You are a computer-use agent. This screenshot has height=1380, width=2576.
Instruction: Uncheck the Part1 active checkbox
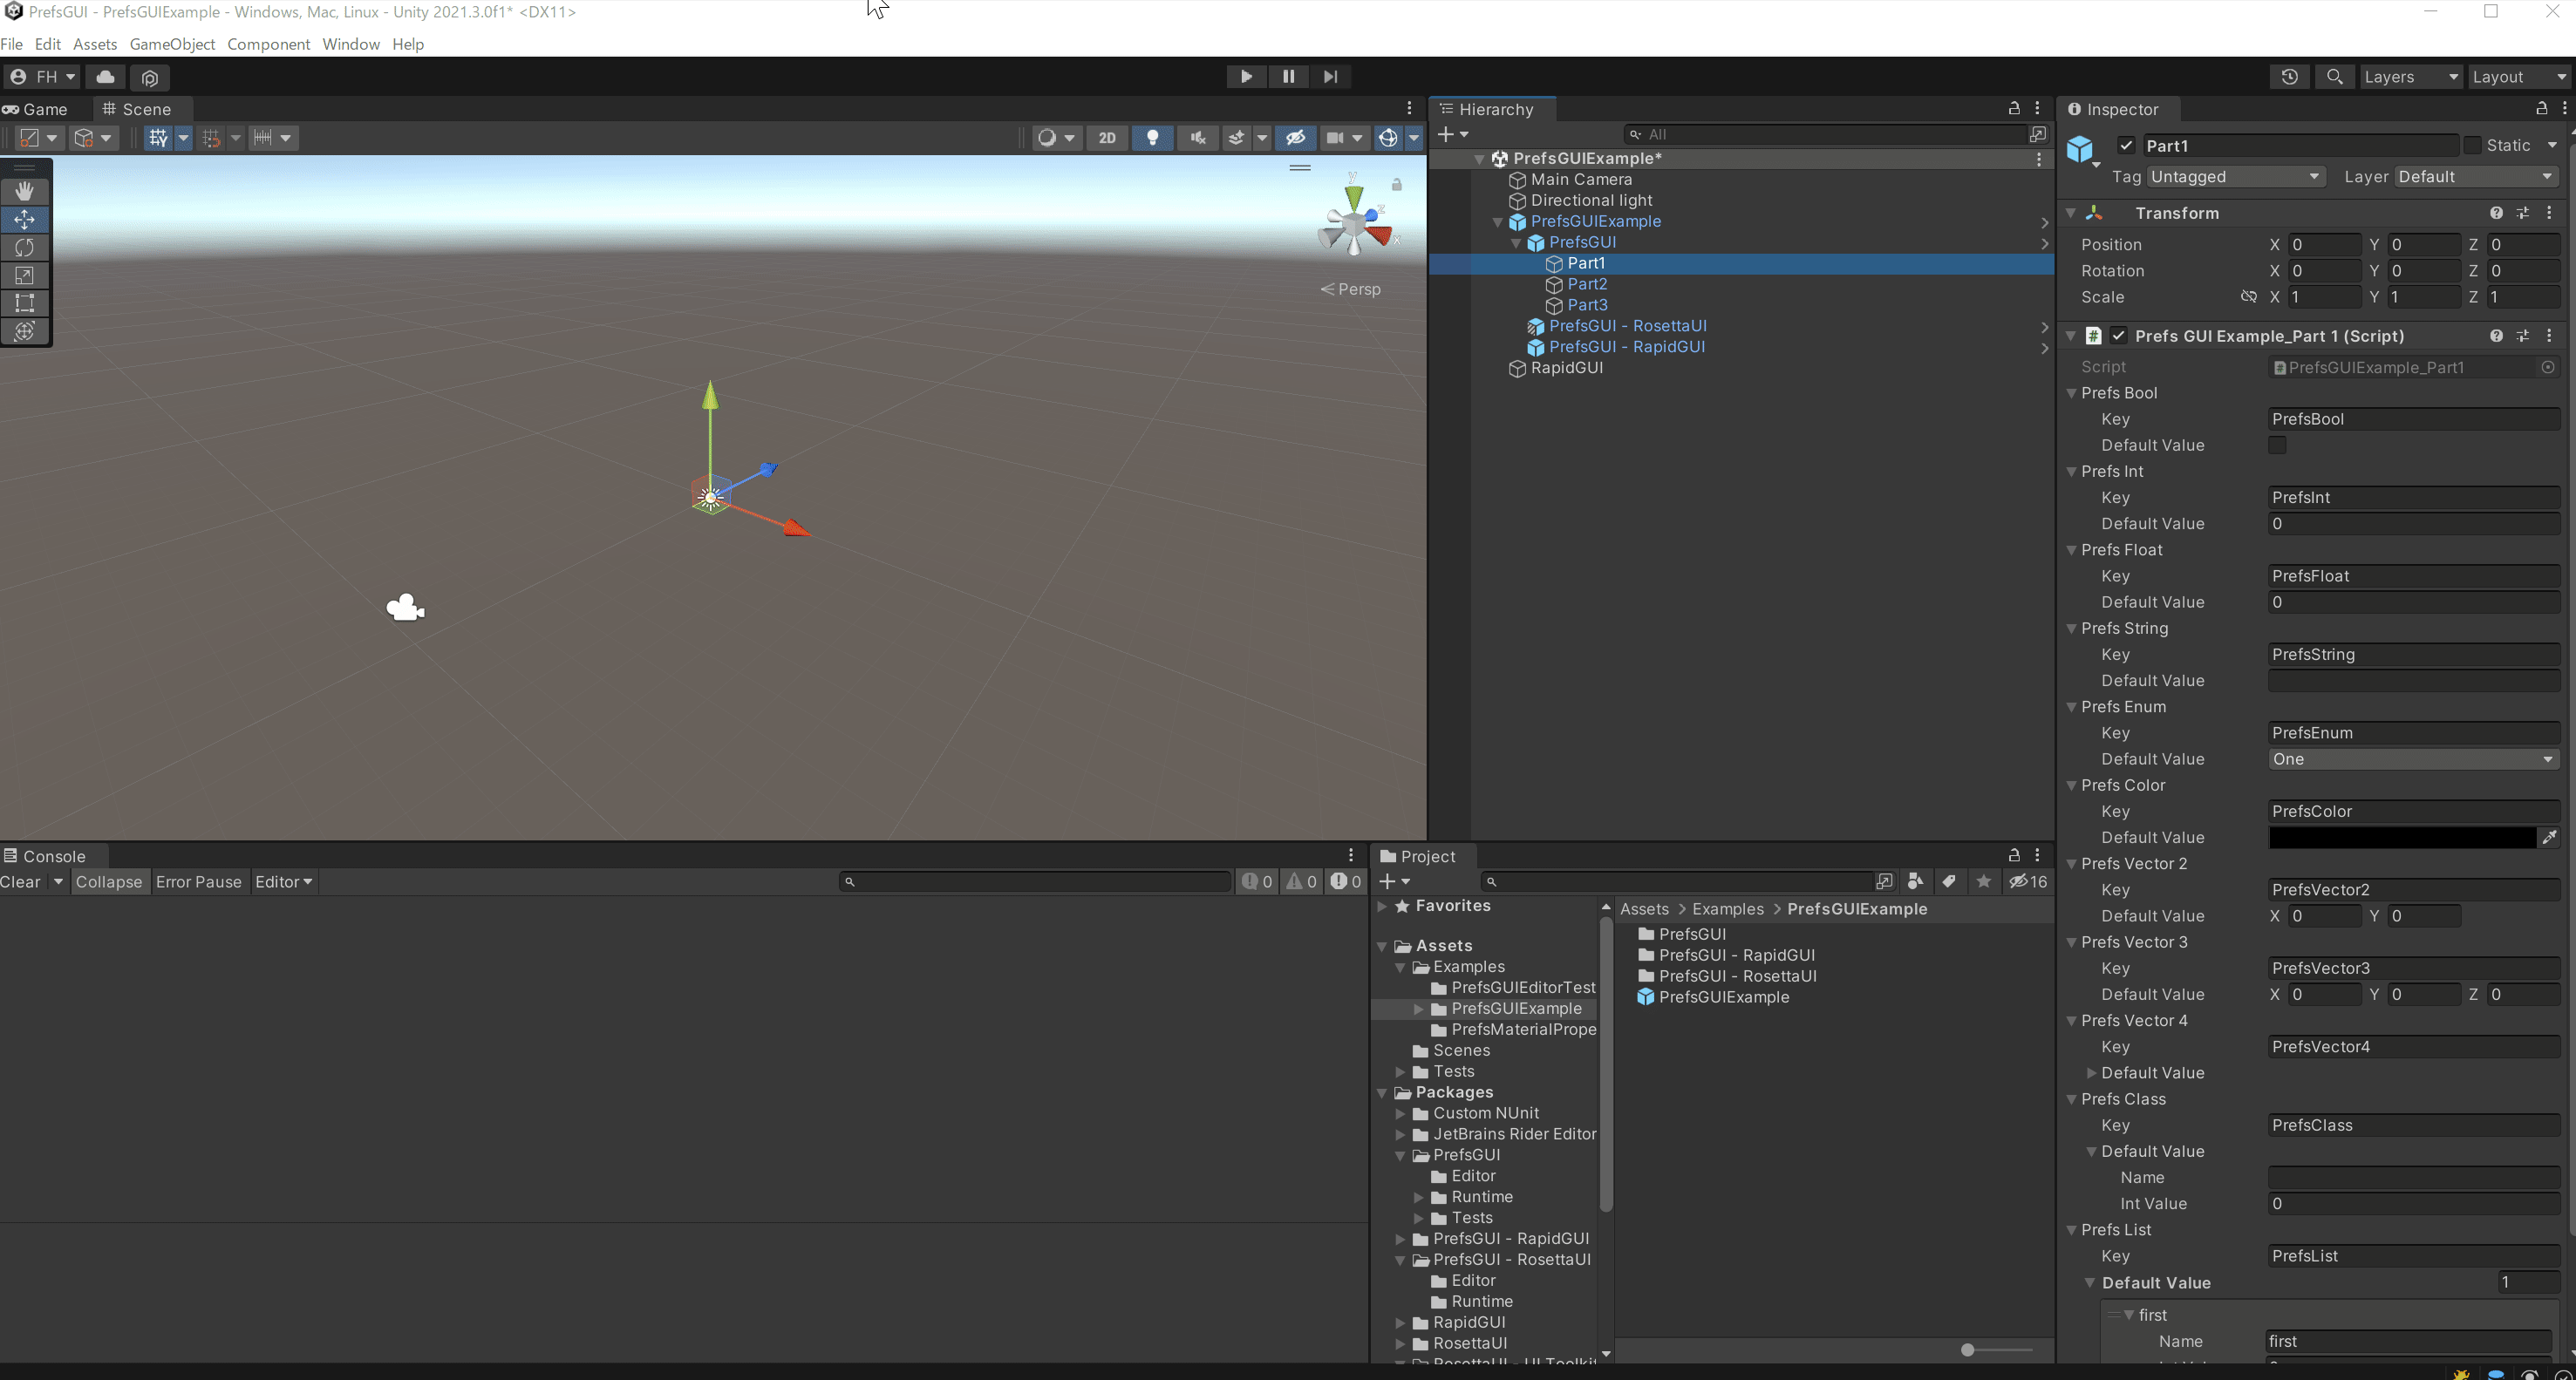point(2126,146)
